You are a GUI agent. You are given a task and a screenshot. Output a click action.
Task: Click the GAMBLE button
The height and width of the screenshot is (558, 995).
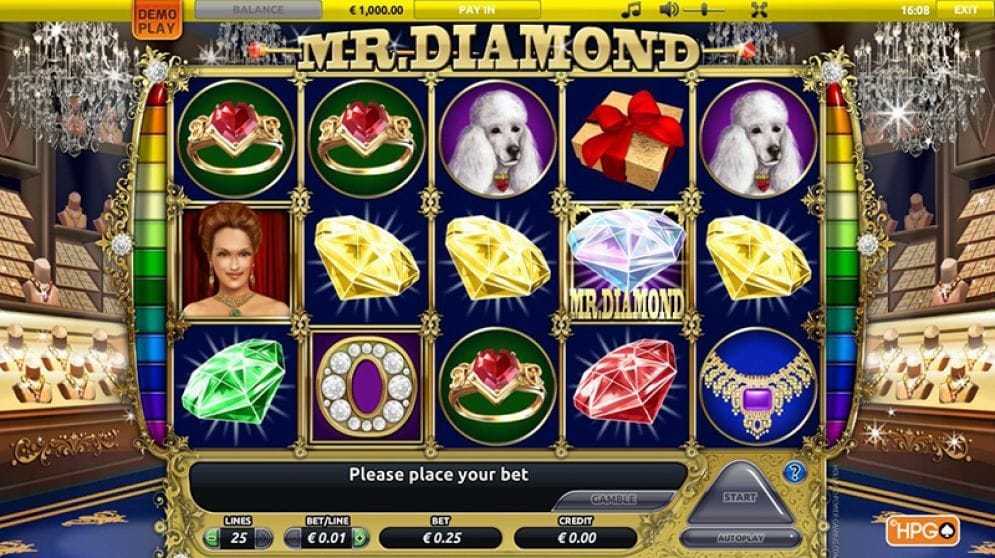click(x=612, y=500)
